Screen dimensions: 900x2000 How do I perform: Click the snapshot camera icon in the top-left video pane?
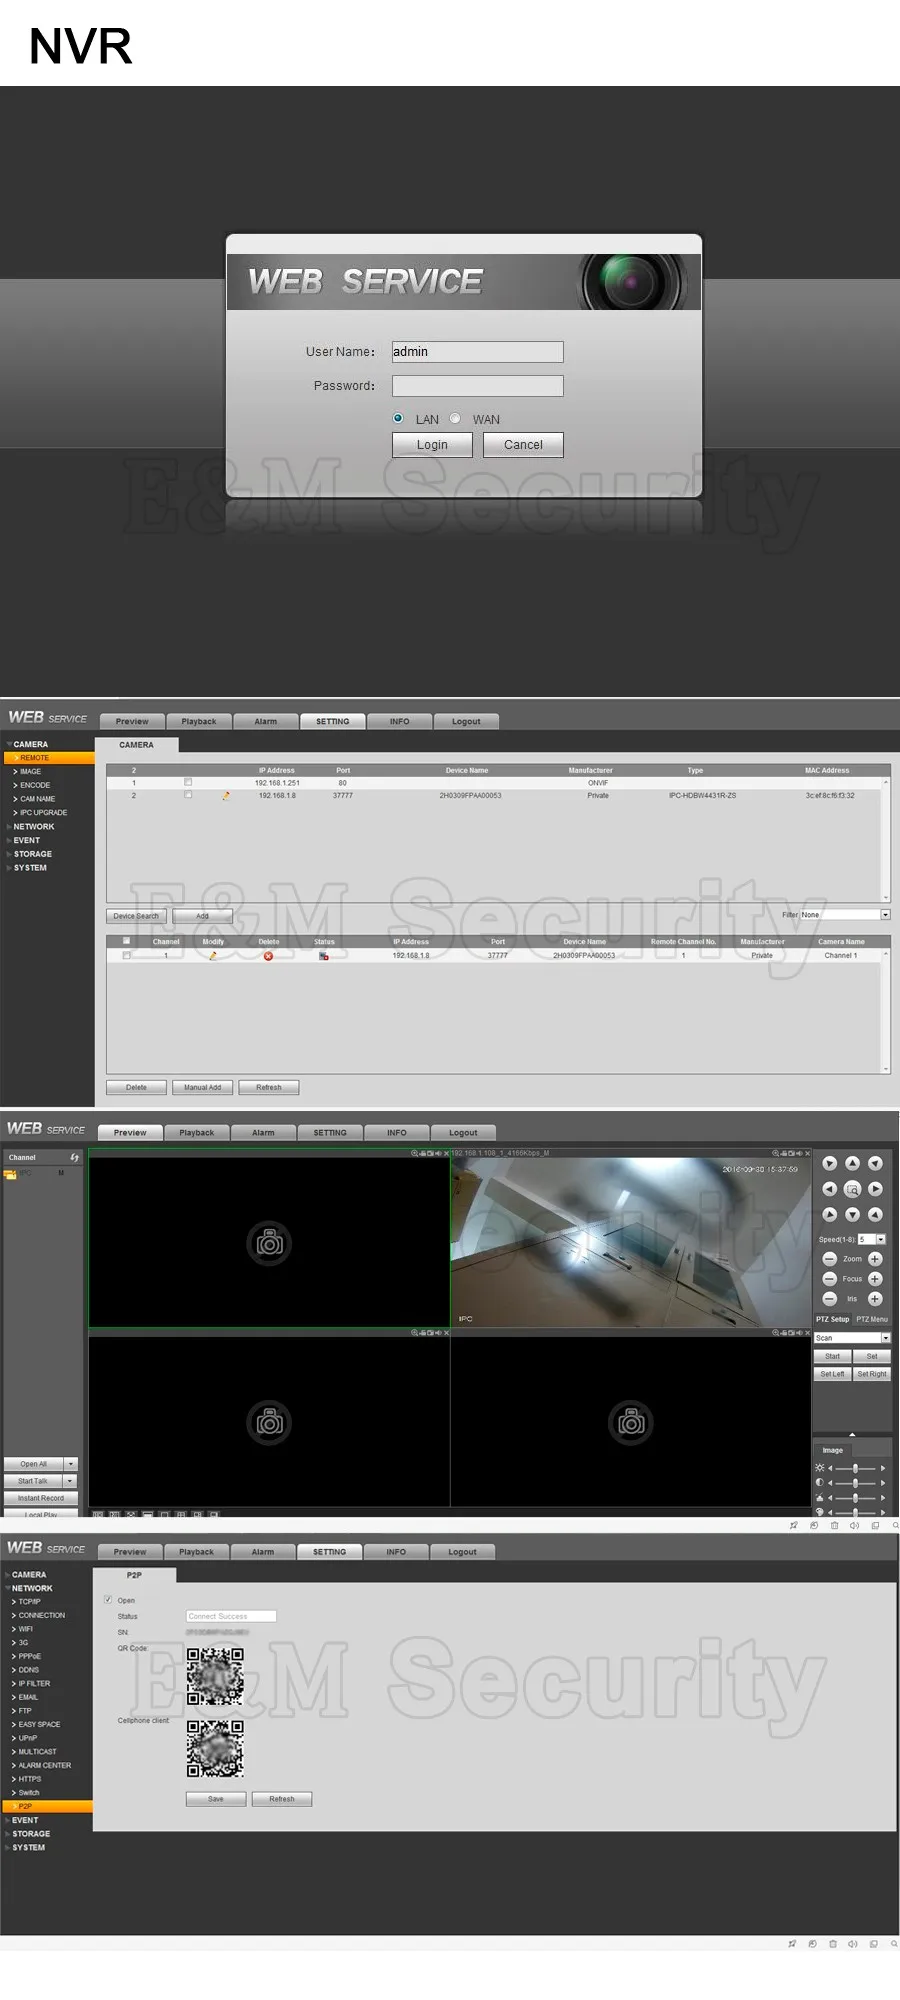269,1243
